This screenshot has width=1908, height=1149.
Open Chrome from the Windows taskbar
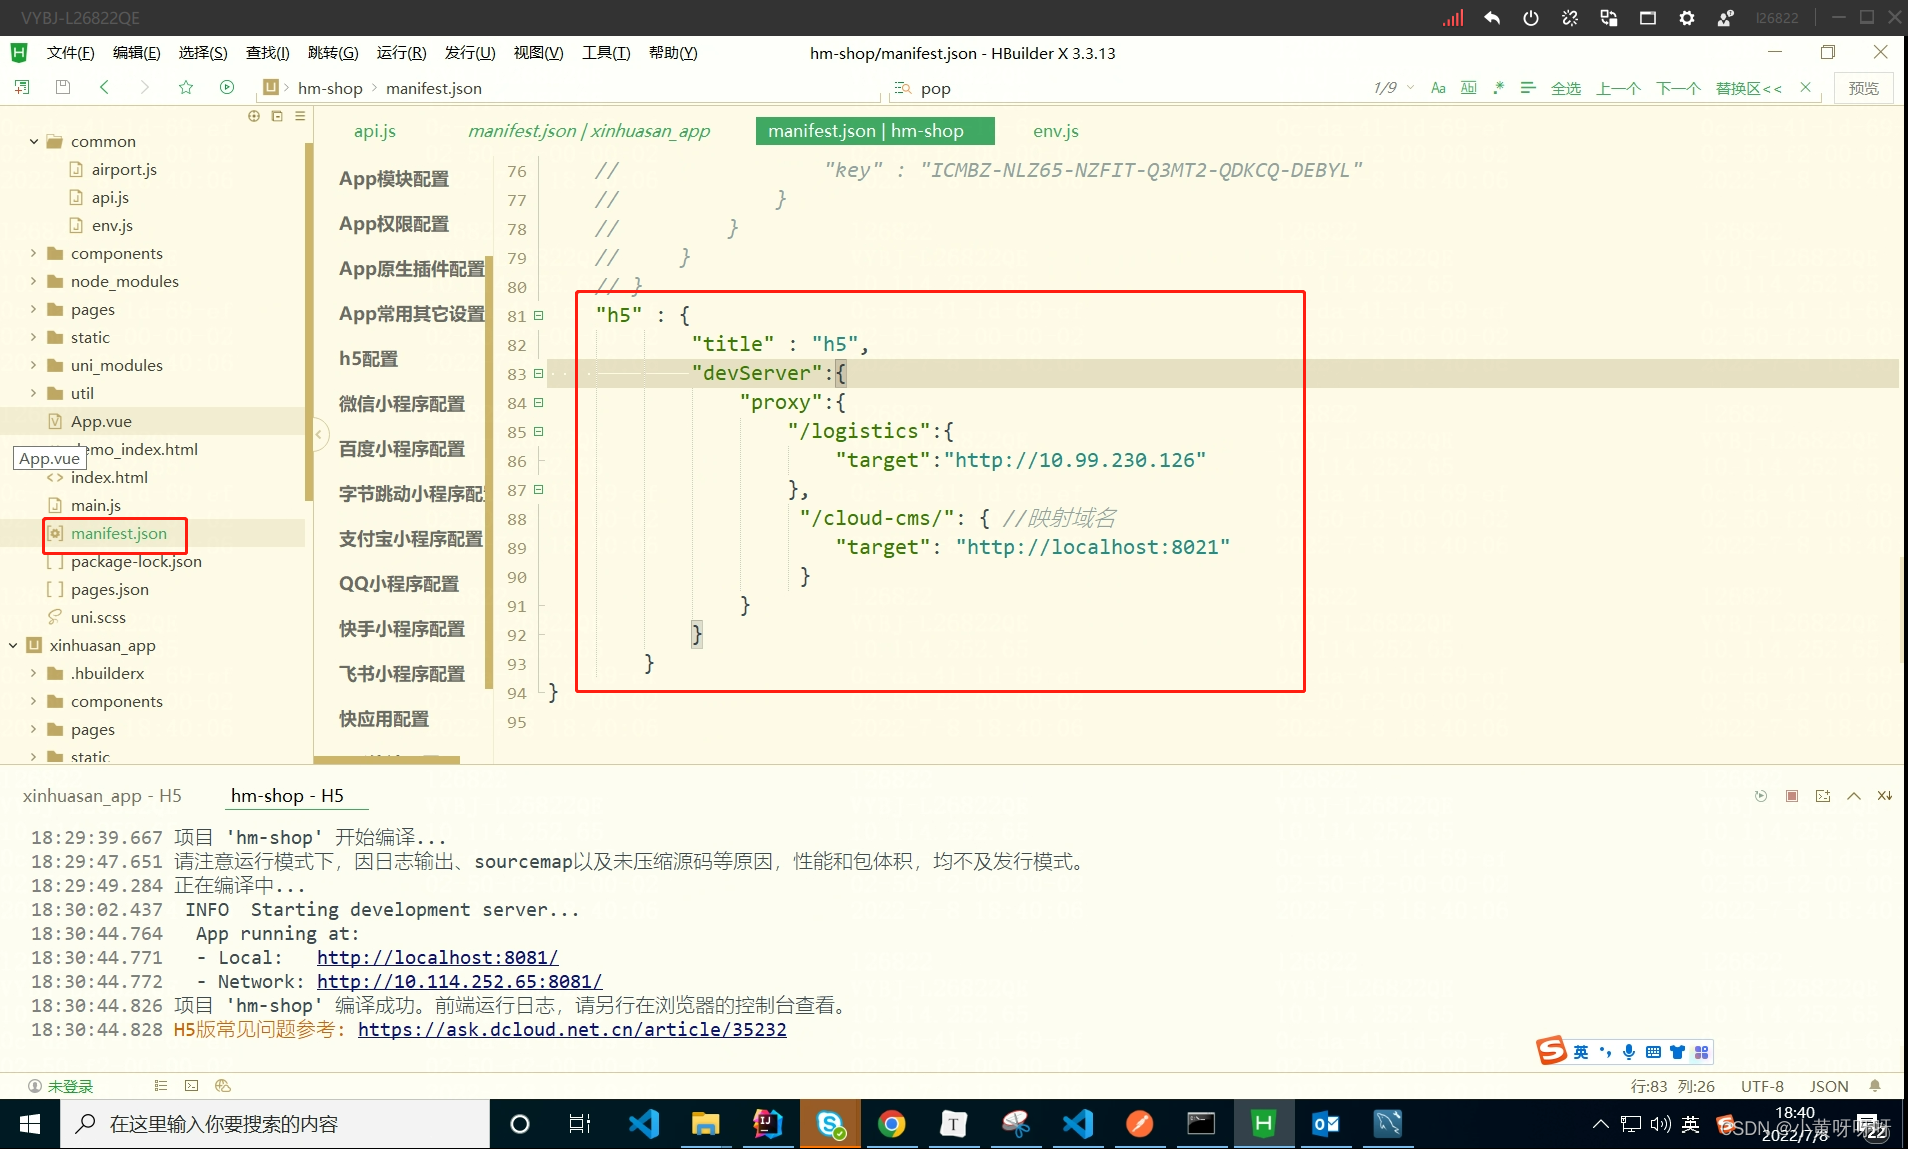(891, 1124)
